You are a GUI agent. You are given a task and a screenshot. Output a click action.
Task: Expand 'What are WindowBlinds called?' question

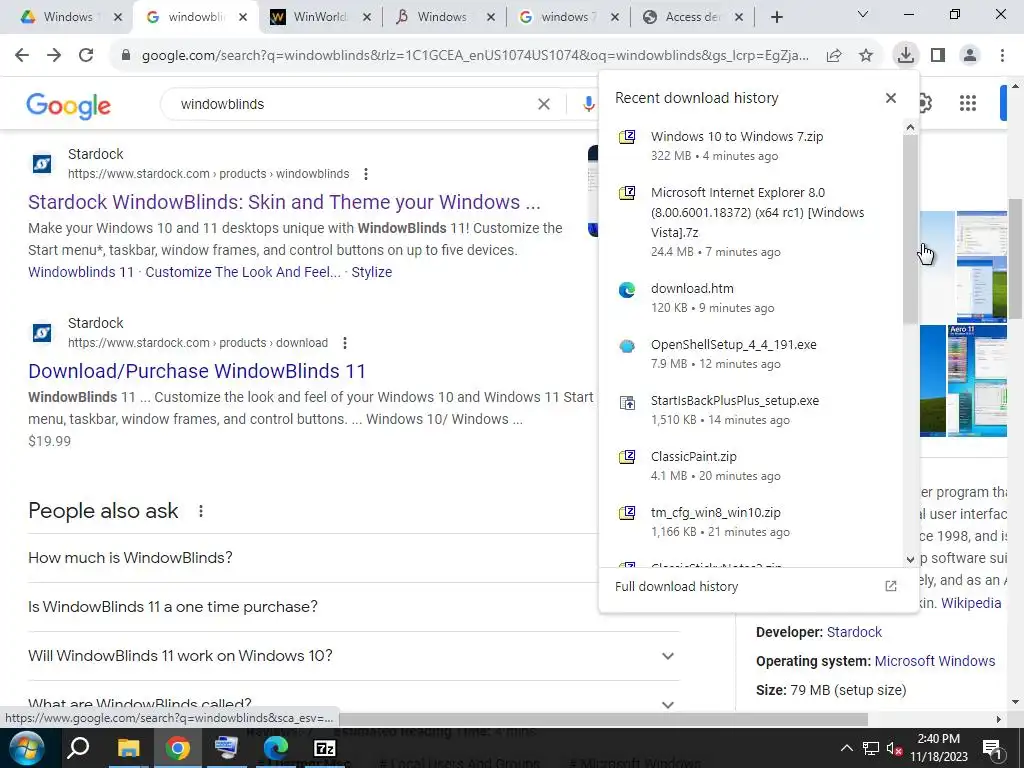[x=354, y=704]
